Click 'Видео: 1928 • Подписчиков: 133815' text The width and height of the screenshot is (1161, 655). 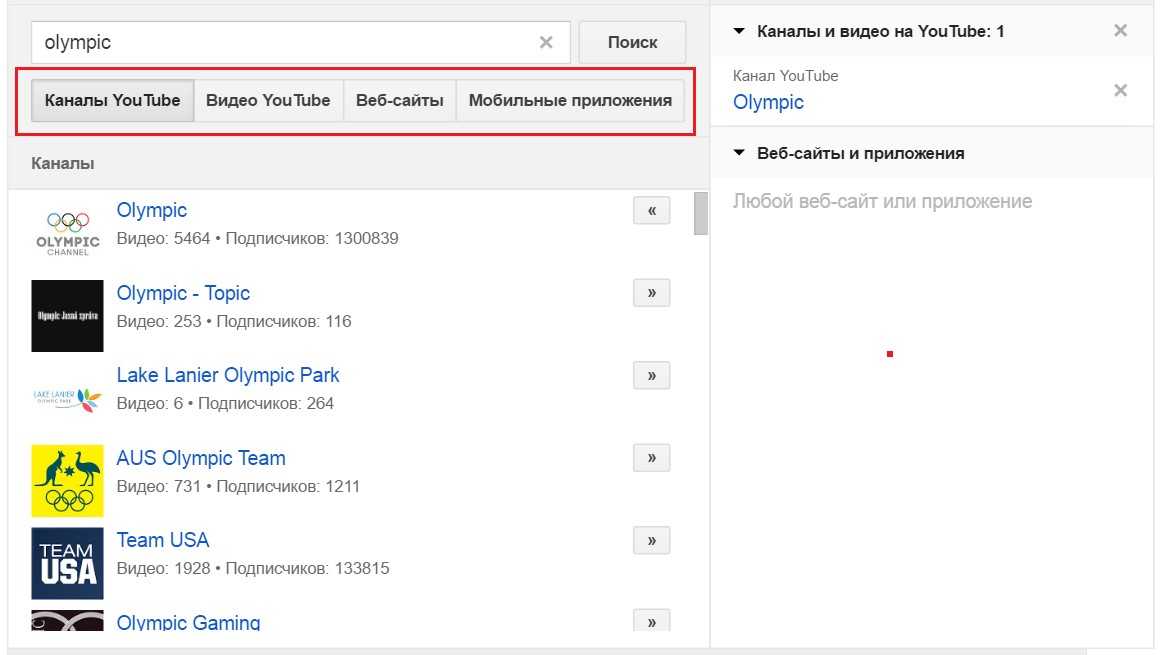pos(252,568)
